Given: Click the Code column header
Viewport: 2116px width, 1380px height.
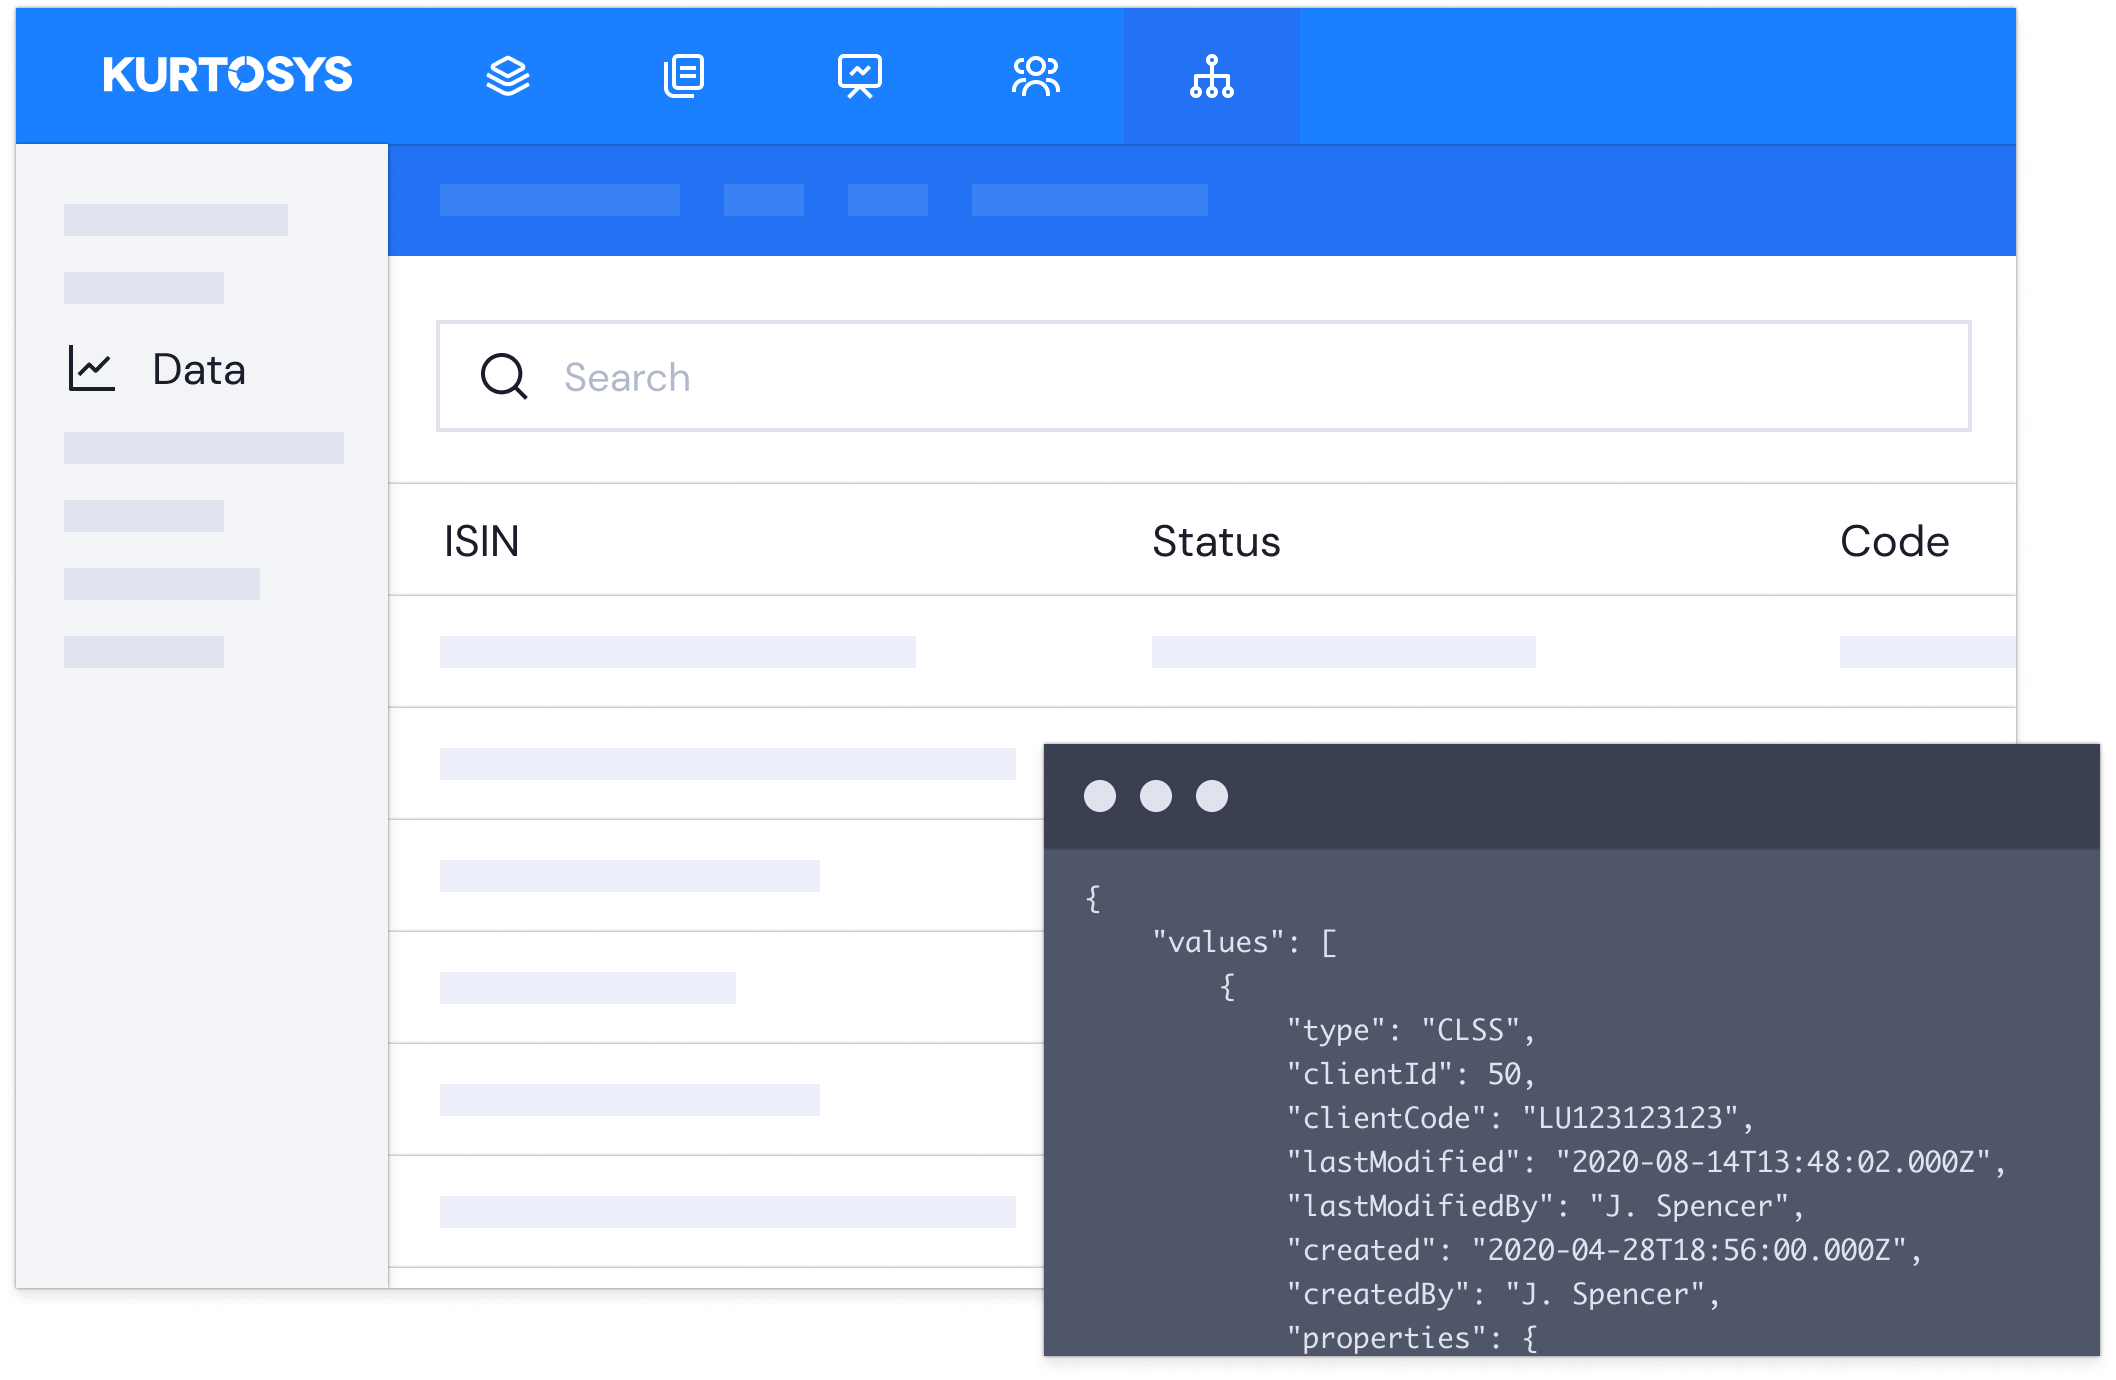Looking at the screenshot, I should [1894, 541].
